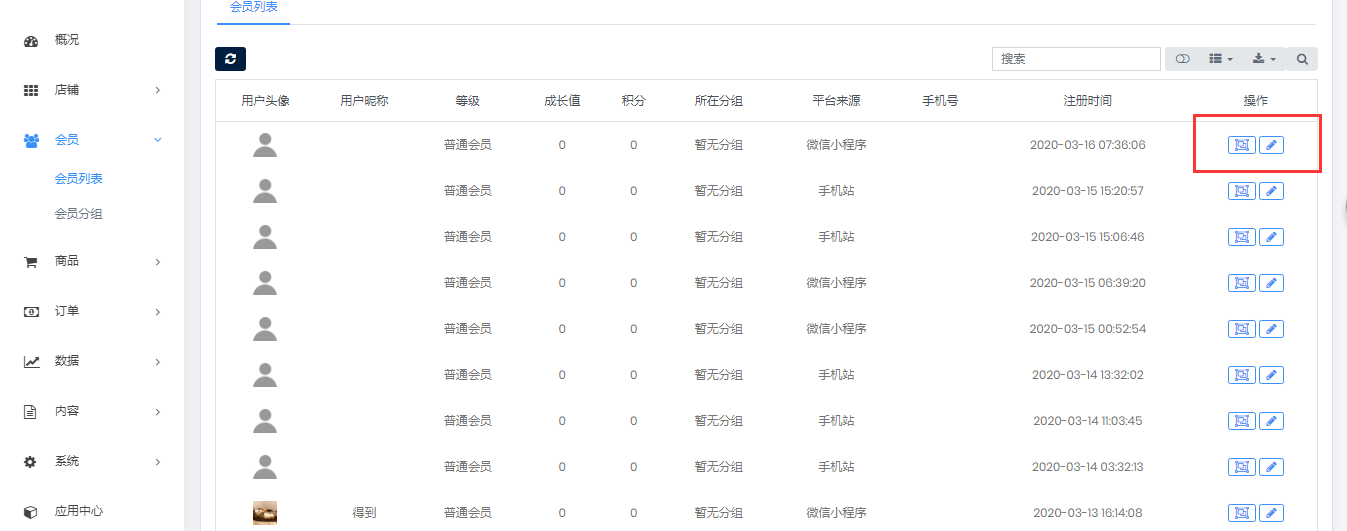Click 手机站 in 2020-03-14 11:03:45 row
The image size is (1347, 531).
(x=836, y=421)
